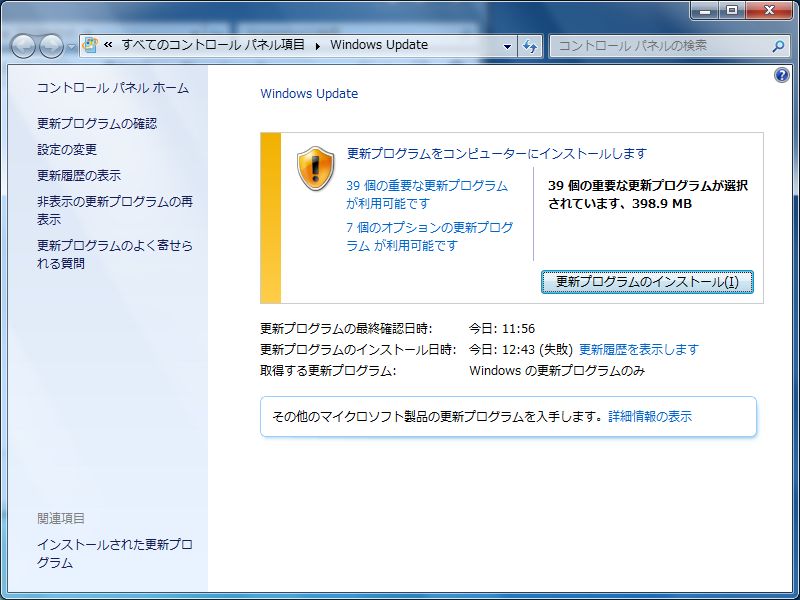The width and height of the screenshot is (800, 600).
Task: Click the 今日: 11:56 last check time
Action: coord(502,329)
